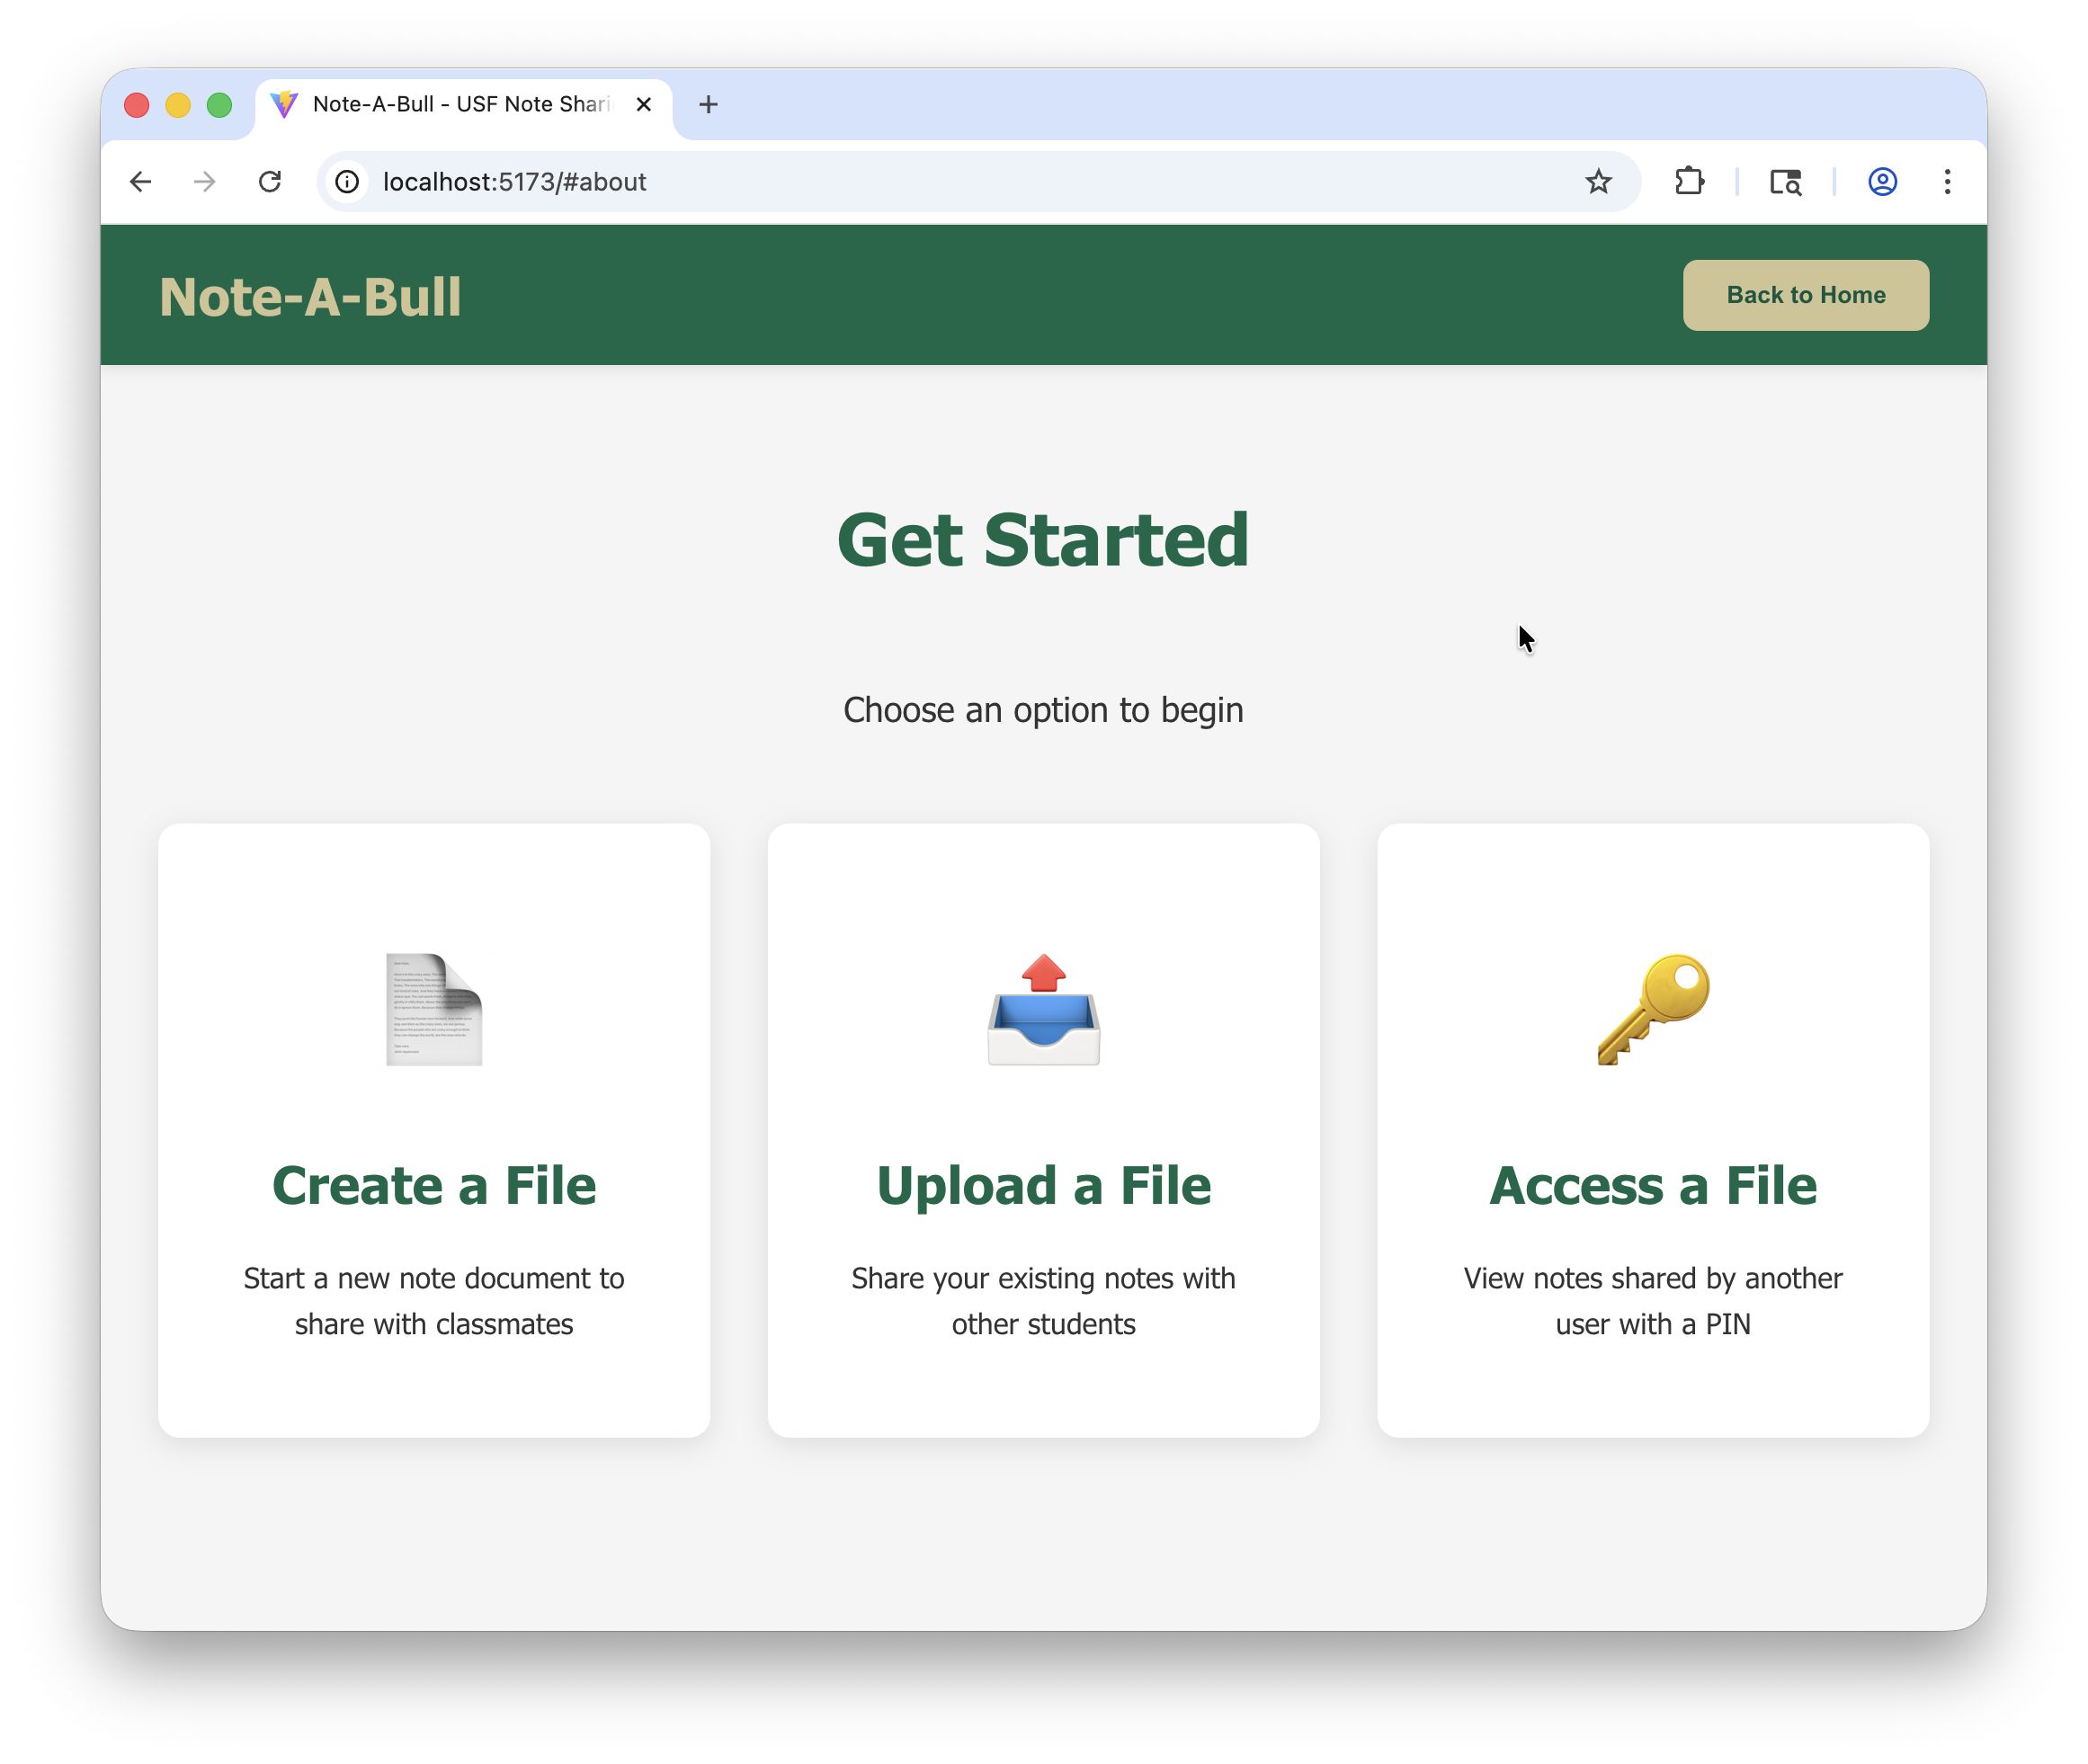The image size is (2088, 1764).
Task: Open a new tab with plus button
Action: 708,104
